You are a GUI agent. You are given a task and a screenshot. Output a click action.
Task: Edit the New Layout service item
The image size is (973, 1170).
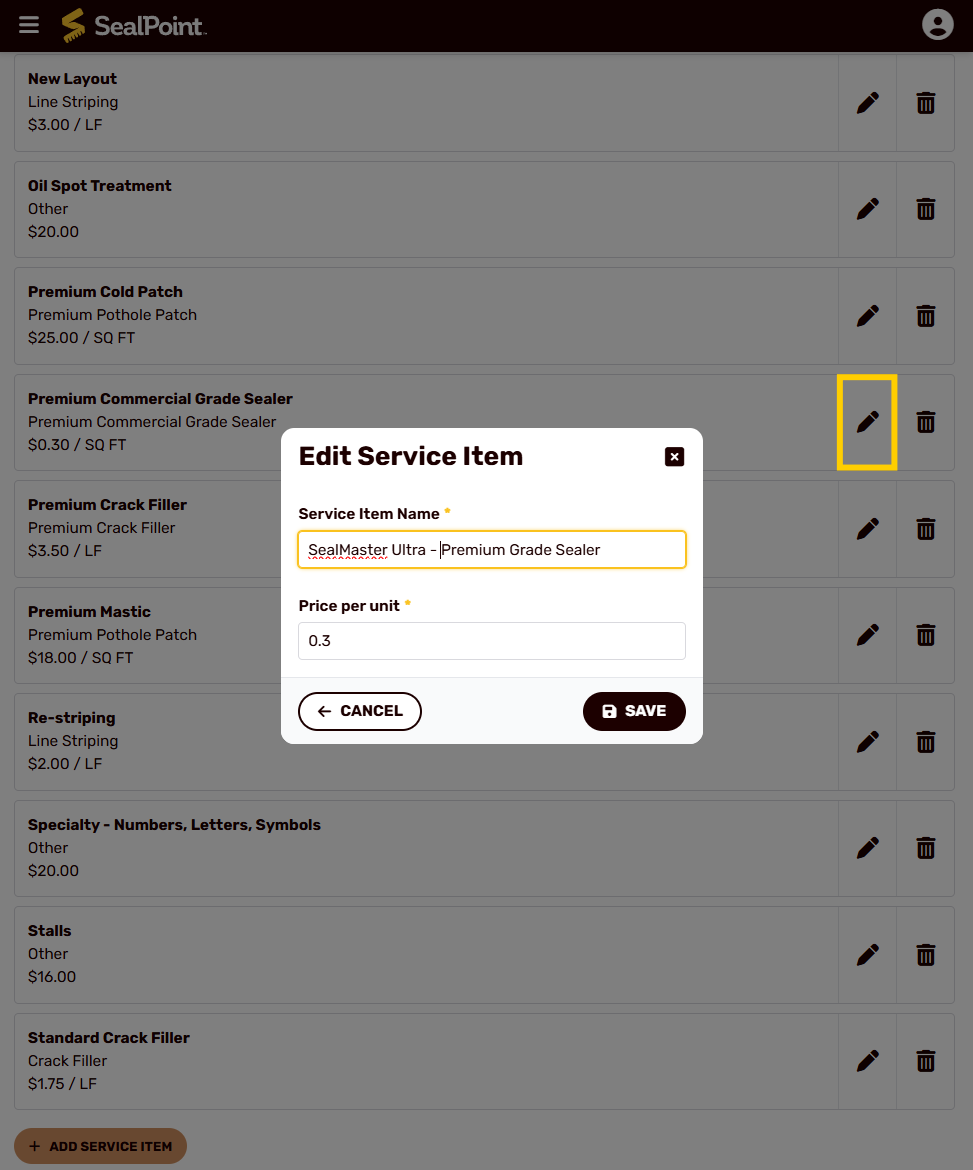pos(867,103)
